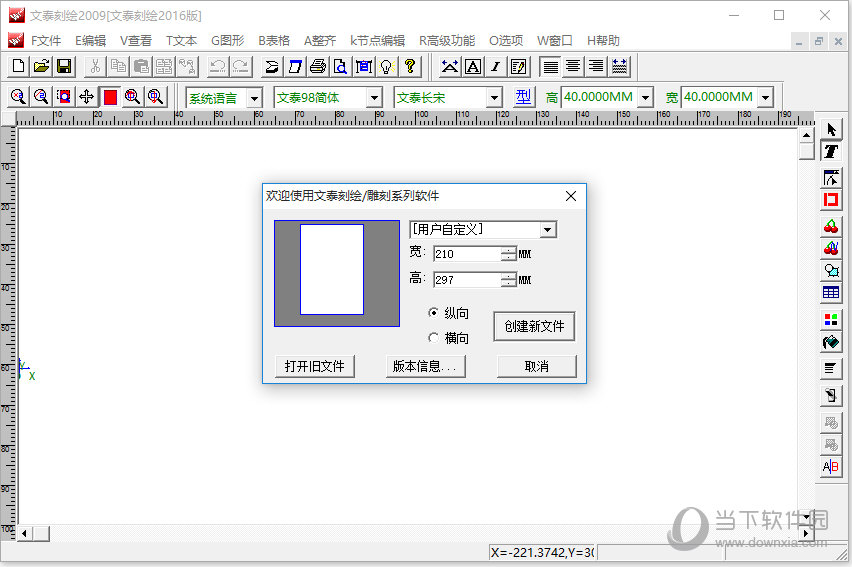Click the 版本信息... button
This screenshot has width=852, height=567.
tap(425, 366)
